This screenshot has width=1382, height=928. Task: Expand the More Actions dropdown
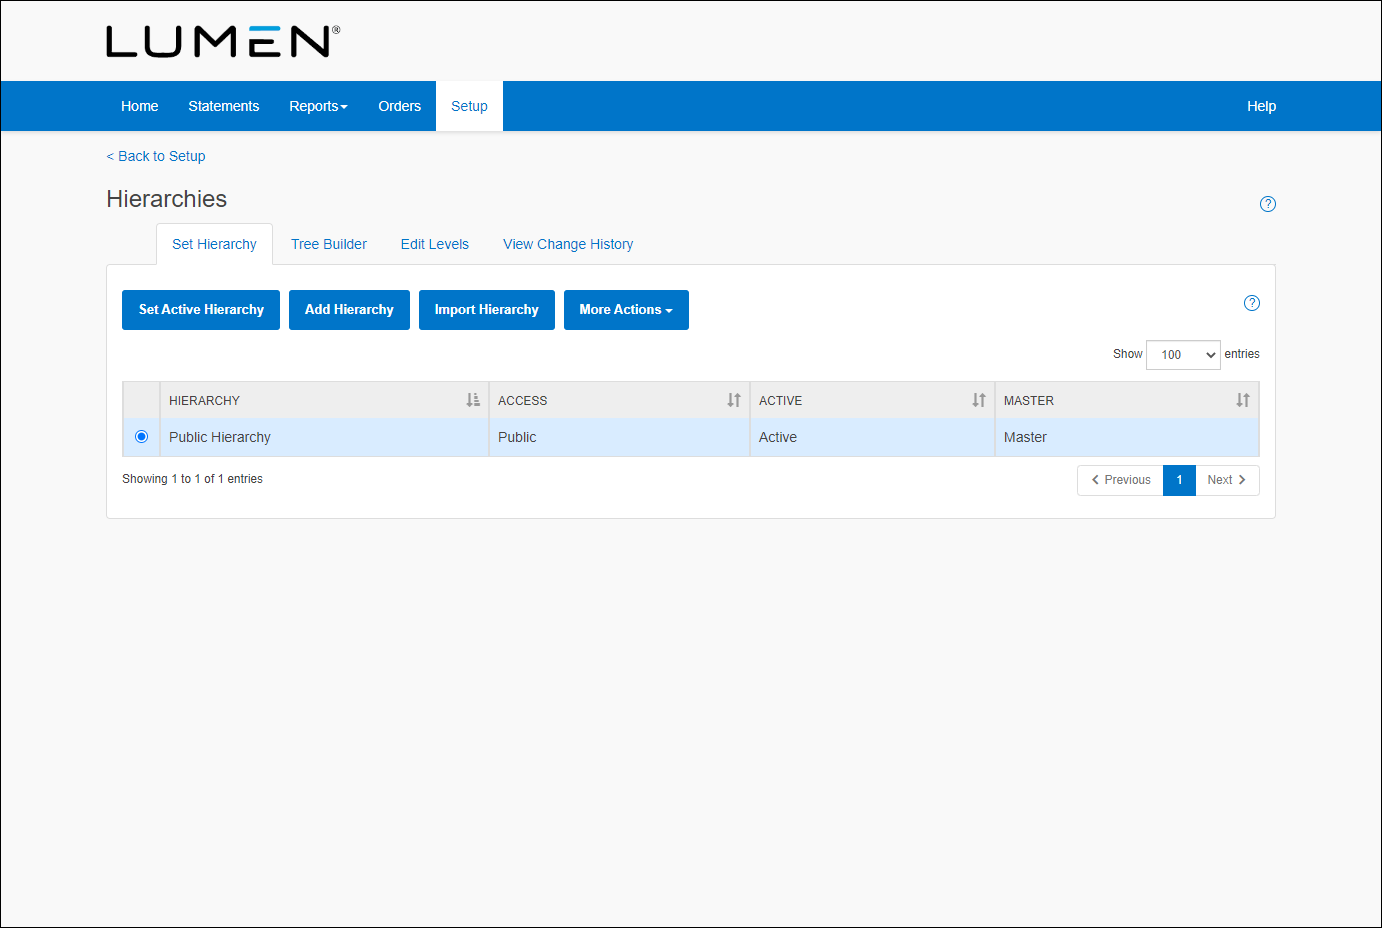[626, 310]
